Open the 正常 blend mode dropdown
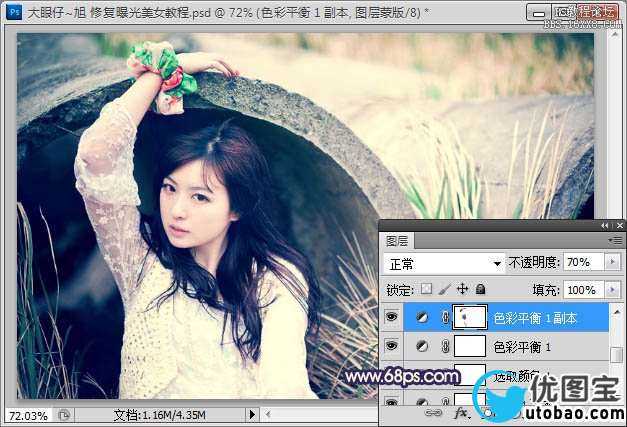This screenshot has height=427, width=627. pos(443,263)
